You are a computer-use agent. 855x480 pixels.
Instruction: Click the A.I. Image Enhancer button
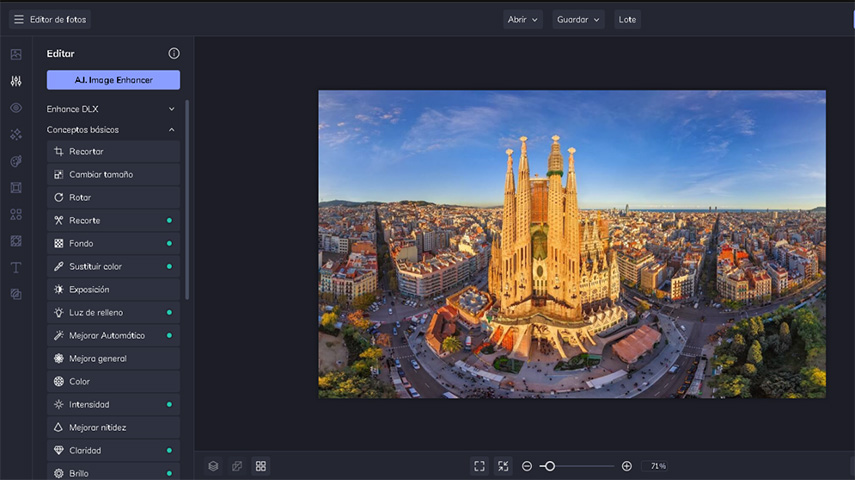[113, 80]
